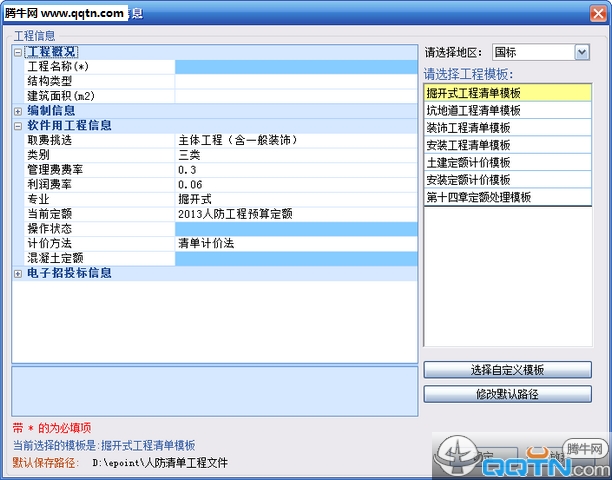Select the 软件用工程信息 header label
Screen dimensions: 612x480
click(x=69, y=126)
